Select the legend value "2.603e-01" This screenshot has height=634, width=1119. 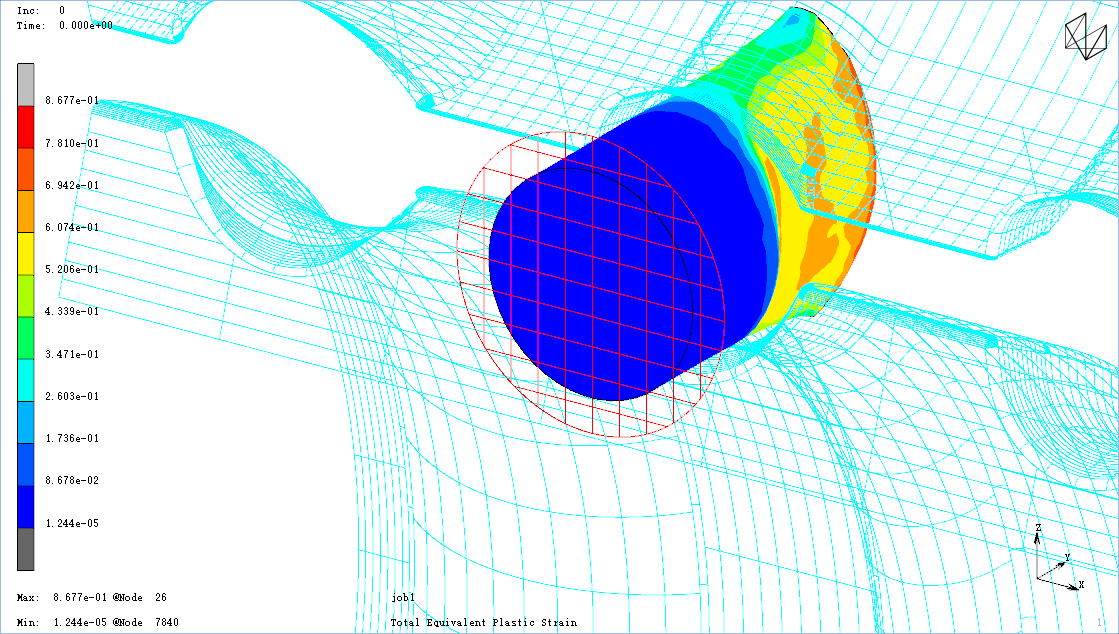point(72,397)
